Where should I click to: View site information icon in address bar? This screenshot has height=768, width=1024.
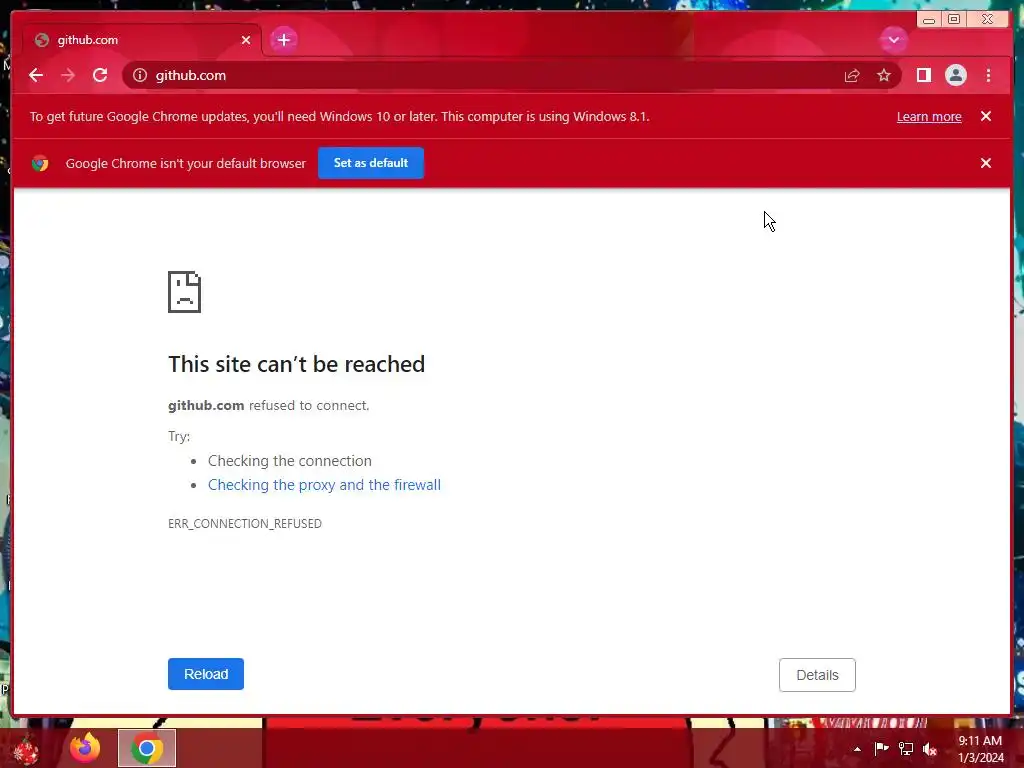(140, 75)
